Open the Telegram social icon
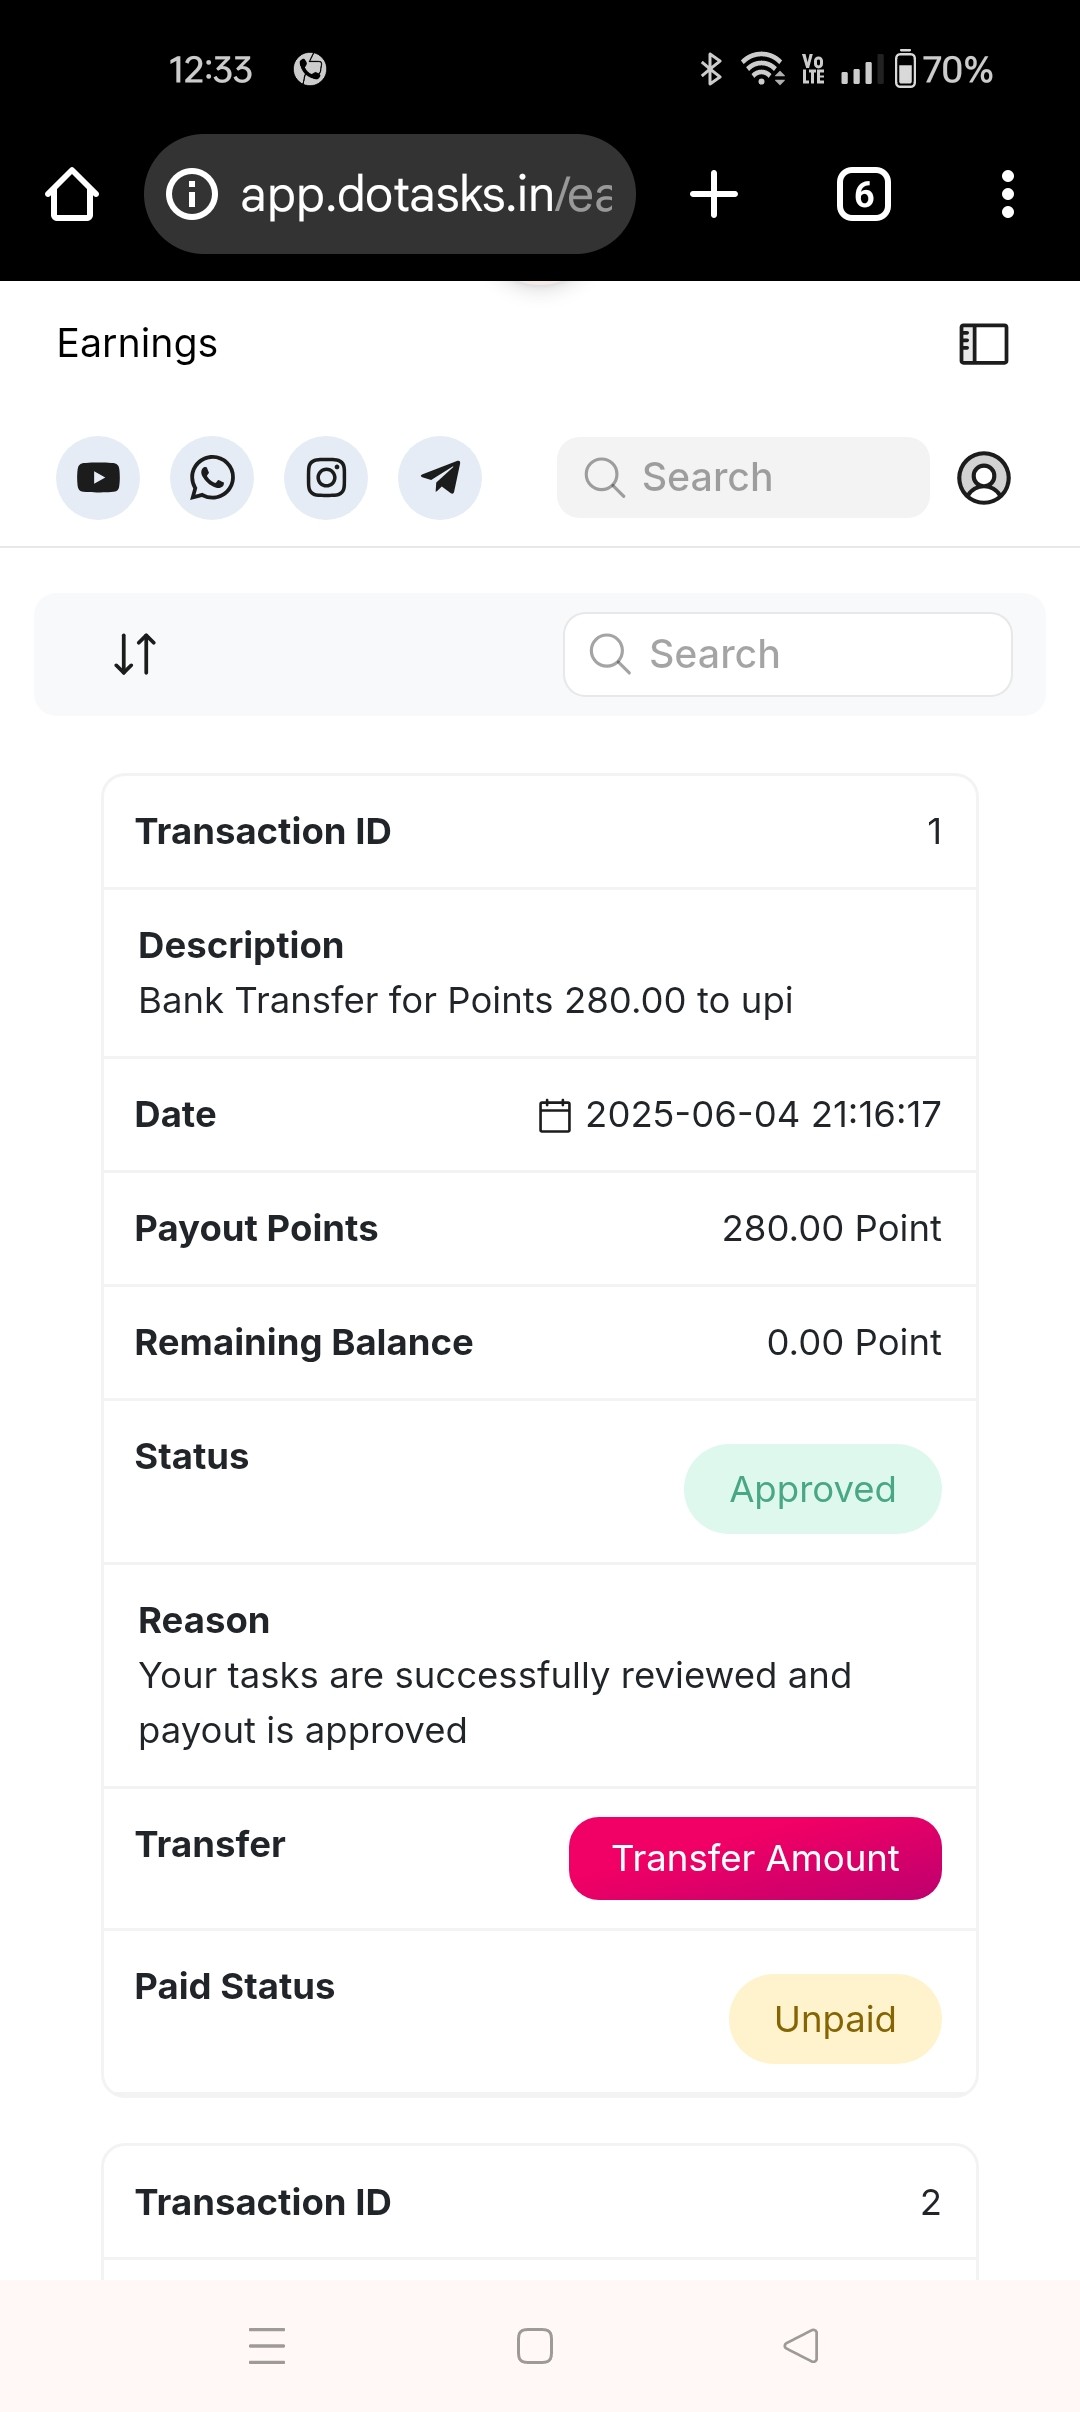 (x=440, y=478)
